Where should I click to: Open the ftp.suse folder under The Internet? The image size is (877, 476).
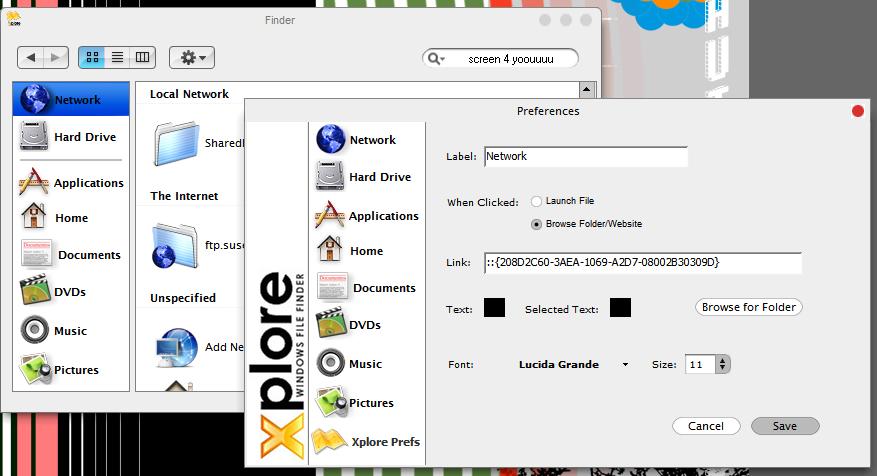pos(175,246)
